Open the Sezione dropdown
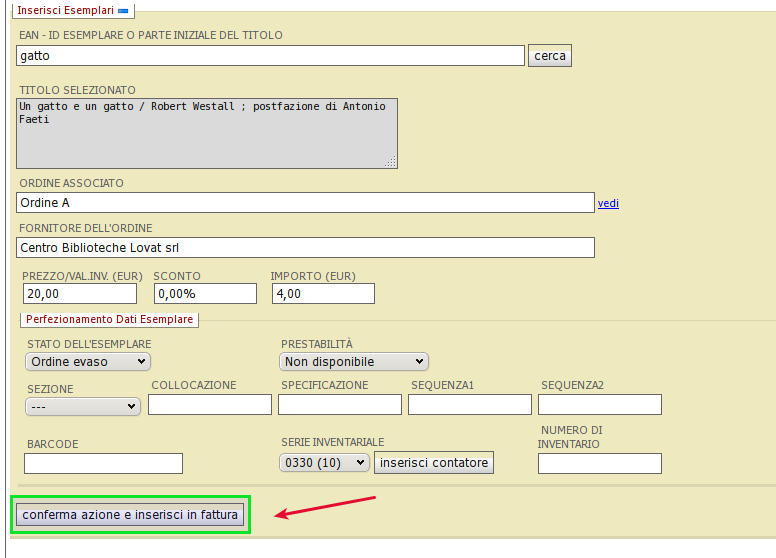Screen dimensions: 776x558 pyautogui.click(x=83, y=406)
